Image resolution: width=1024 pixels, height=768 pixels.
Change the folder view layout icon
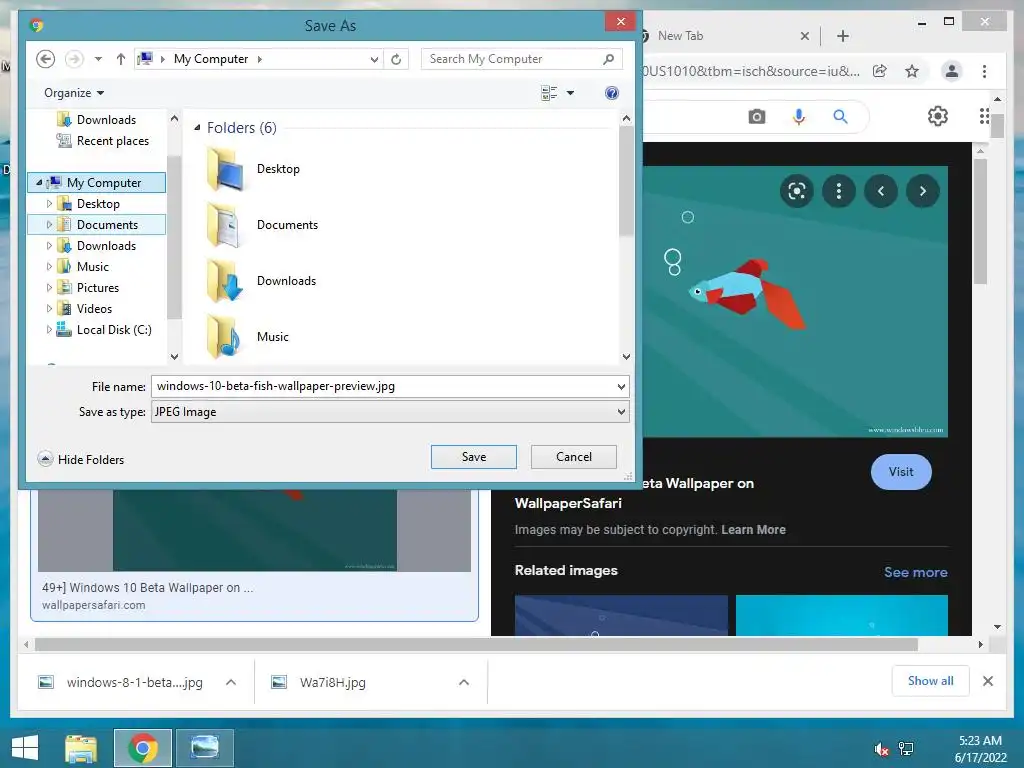pyautogui.click(x=549, y=93)
